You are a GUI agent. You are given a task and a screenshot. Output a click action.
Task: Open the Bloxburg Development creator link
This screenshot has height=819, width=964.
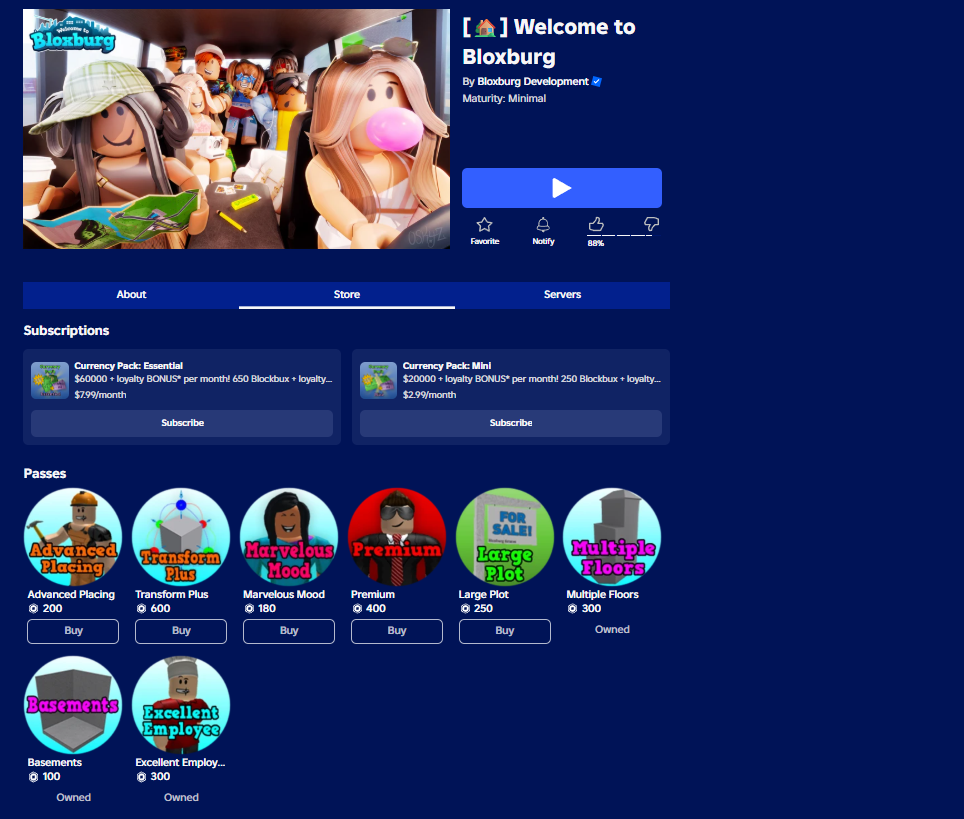533,81
